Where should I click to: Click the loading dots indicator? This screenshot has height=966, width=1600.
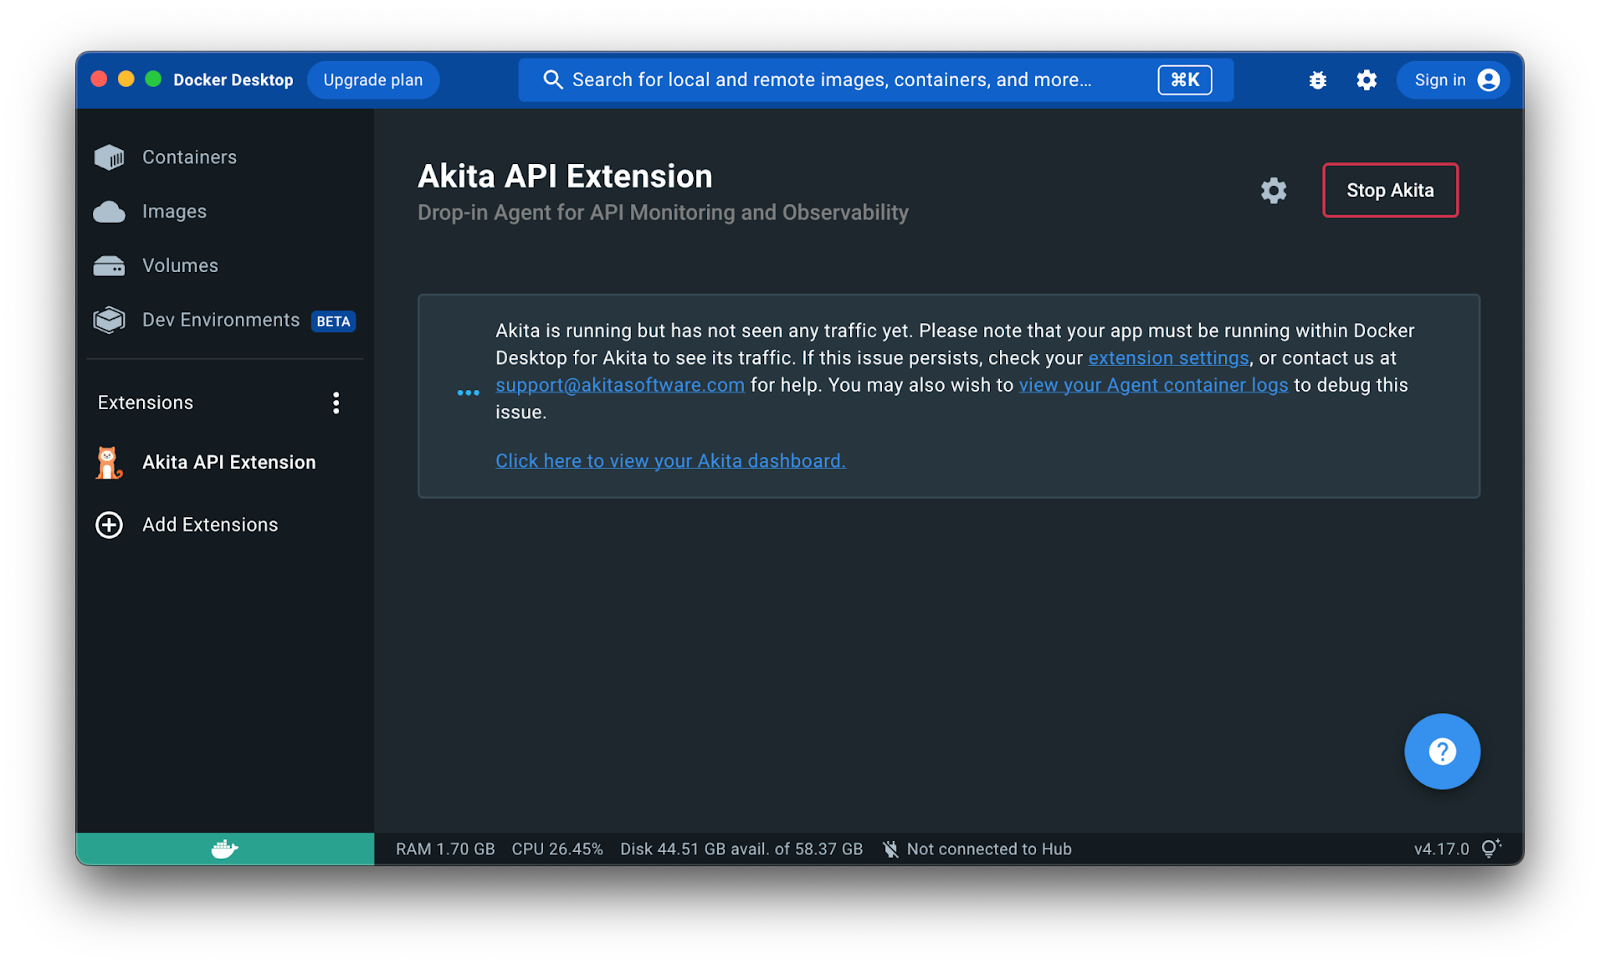[468, 393]
